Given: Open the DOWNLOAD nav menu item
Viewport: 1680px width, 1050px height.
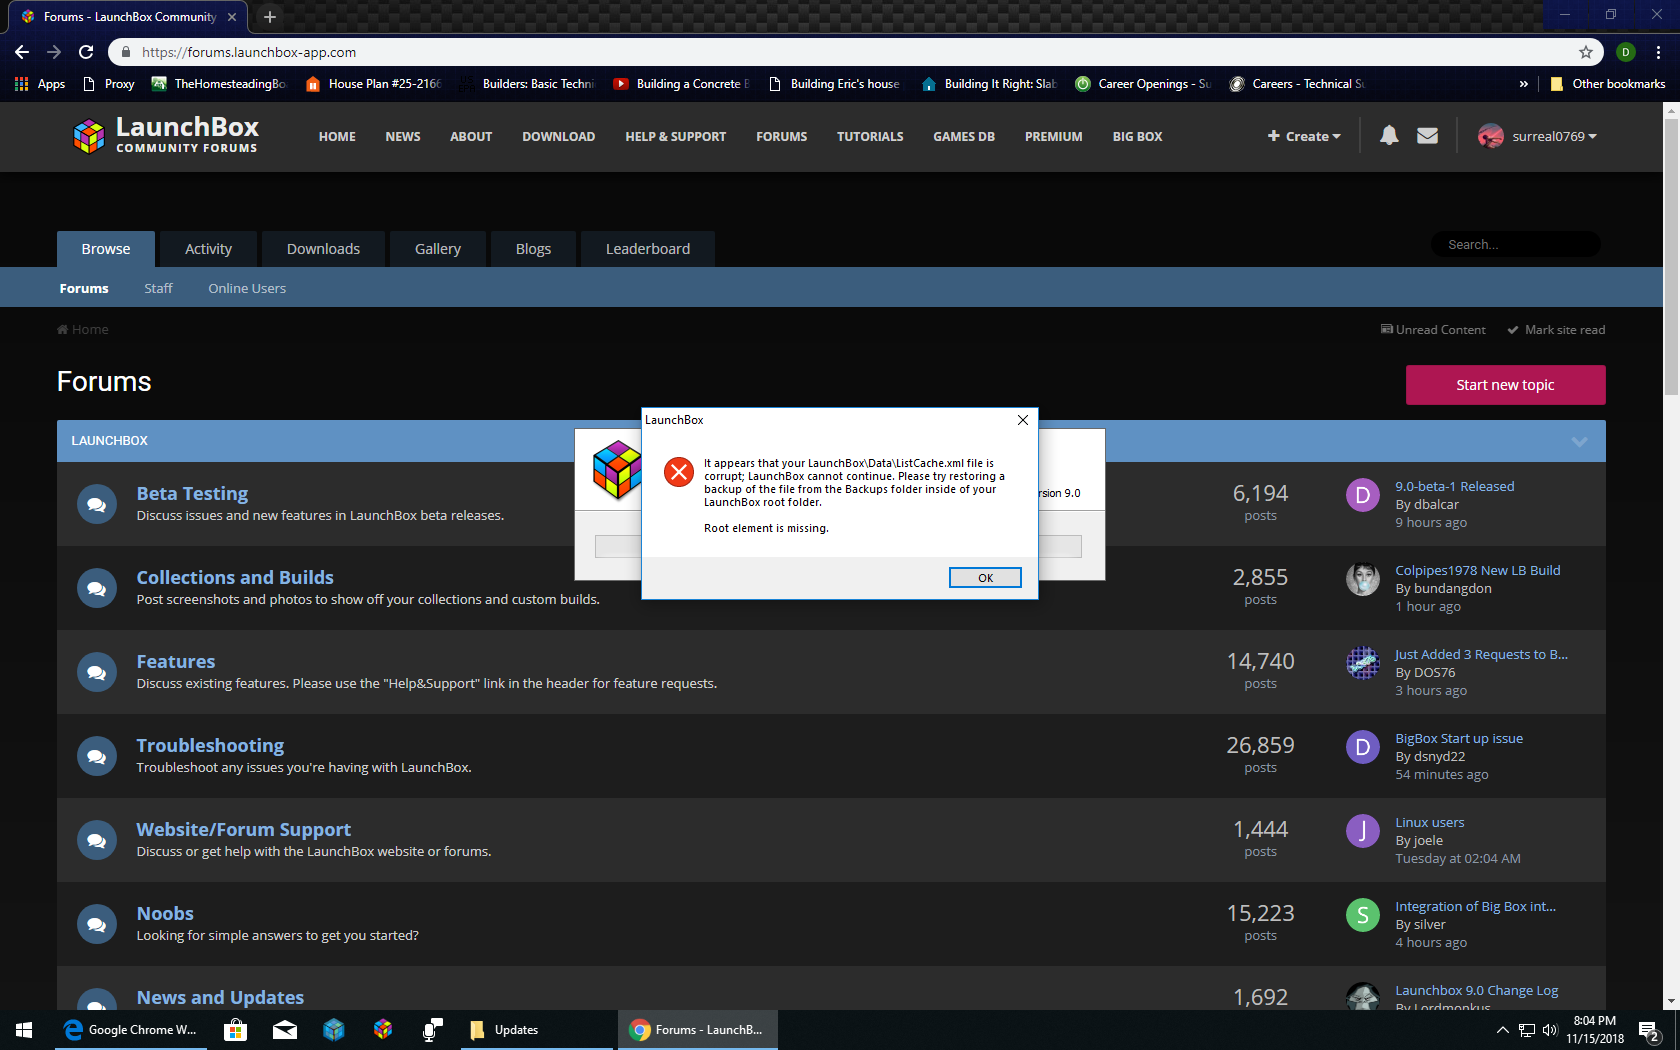Looking at the screenshot, I should (x=558, y=137).
